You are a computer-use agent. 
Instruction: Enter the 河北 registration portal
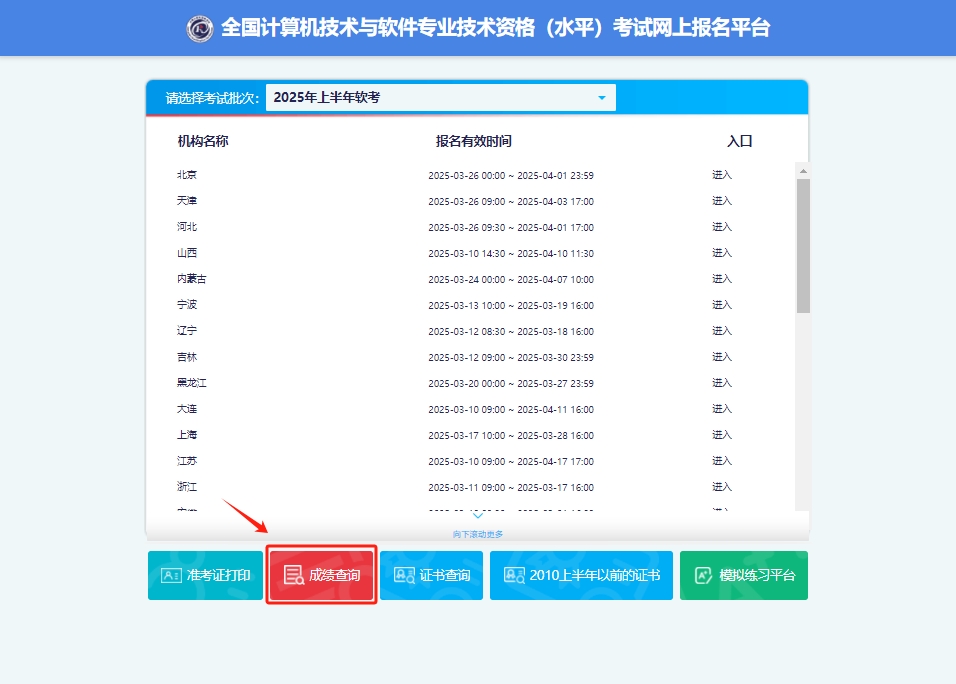pyautogui.click(x=722, y=227)
